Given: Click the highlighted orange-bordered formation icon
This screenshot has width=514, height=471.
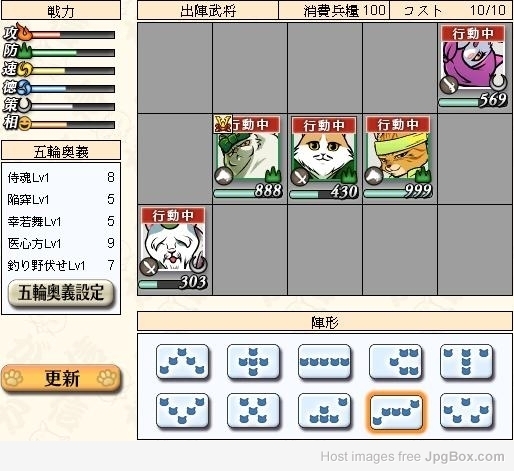Looking at the screenshot, I should (396, 412).
